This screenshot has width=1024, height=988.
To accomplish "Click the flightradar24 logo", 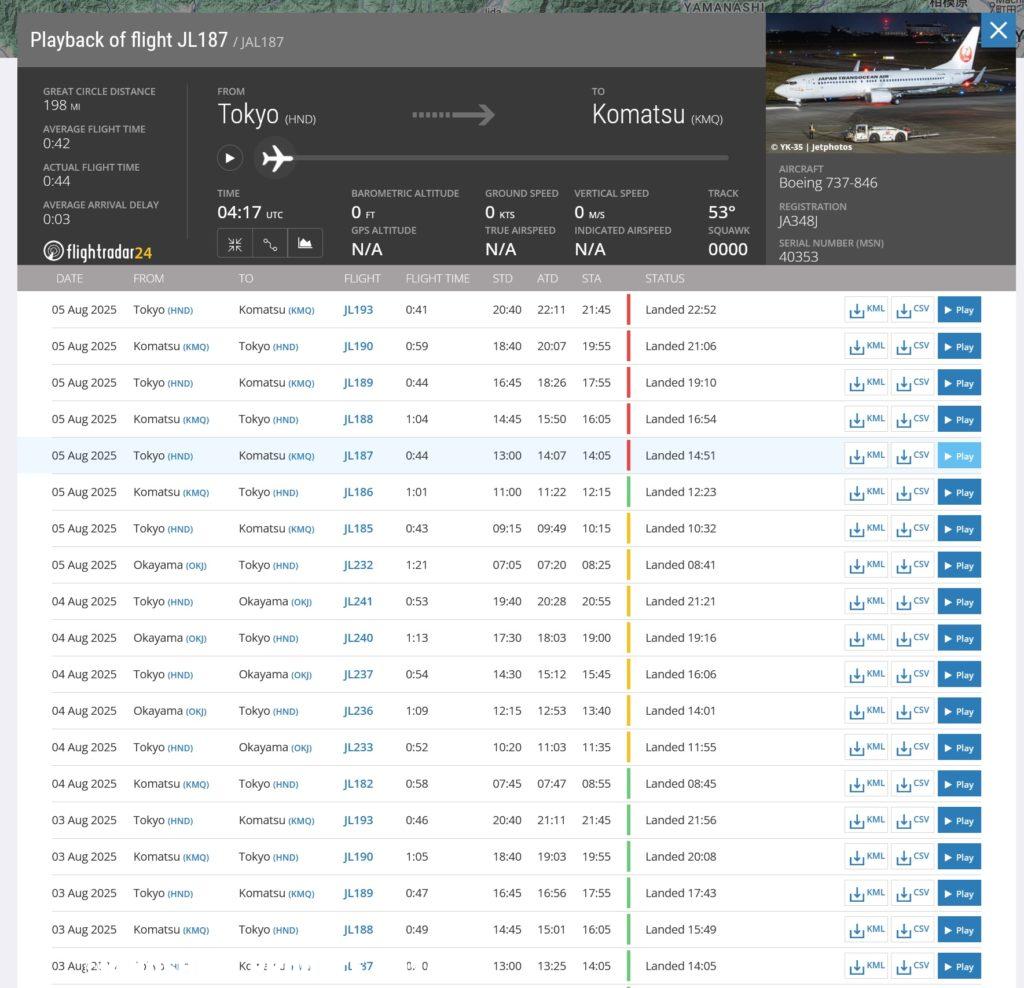I will click(x=98, y=251).
